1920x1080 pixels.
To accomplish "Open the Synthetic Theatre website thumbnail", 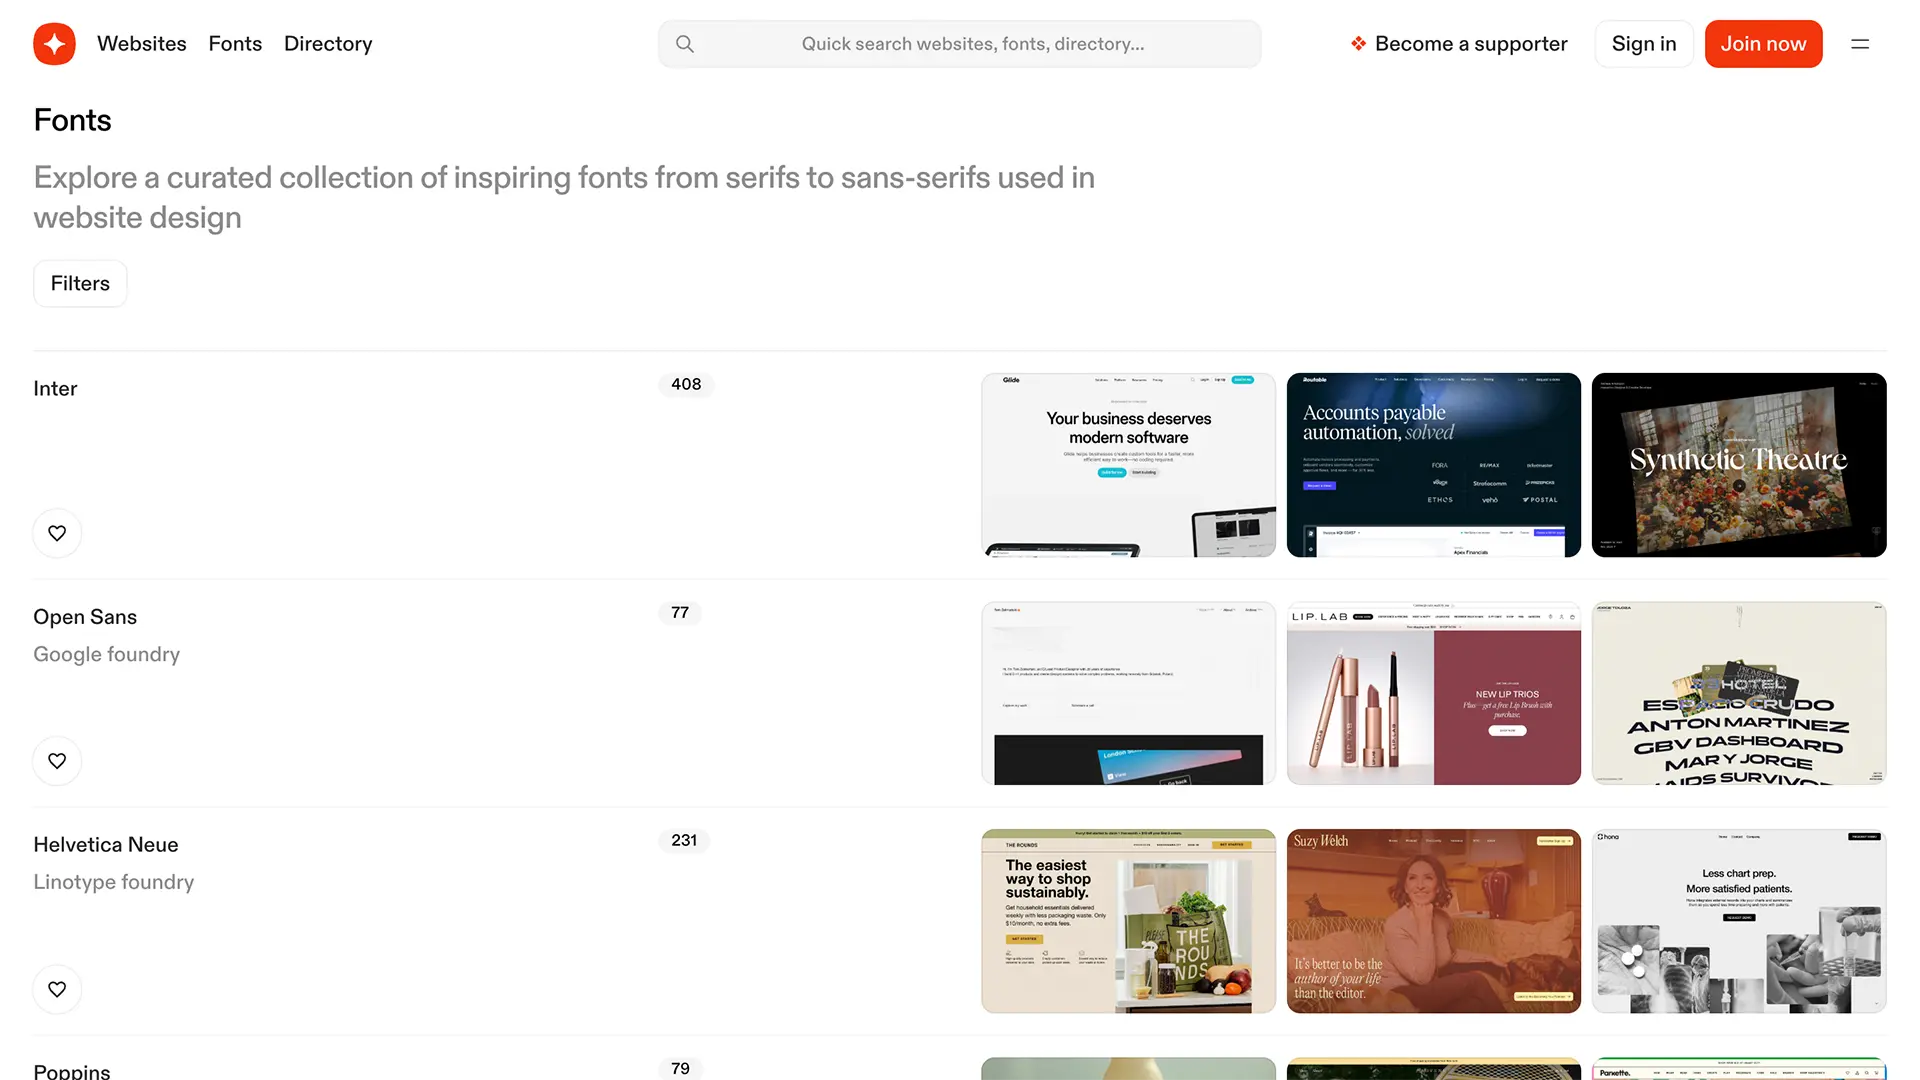I will (1739, 465).
